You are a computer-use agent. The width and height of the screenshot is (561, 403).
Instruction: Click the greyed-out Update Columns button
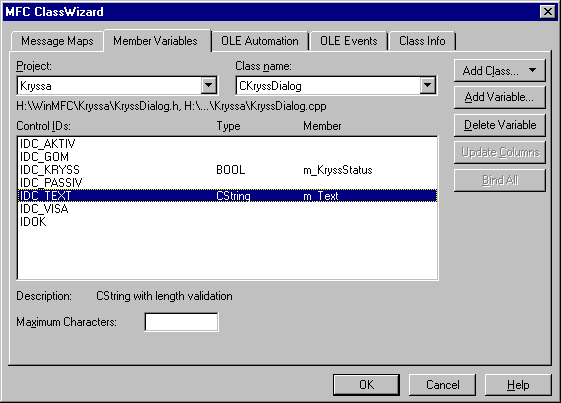499,152
